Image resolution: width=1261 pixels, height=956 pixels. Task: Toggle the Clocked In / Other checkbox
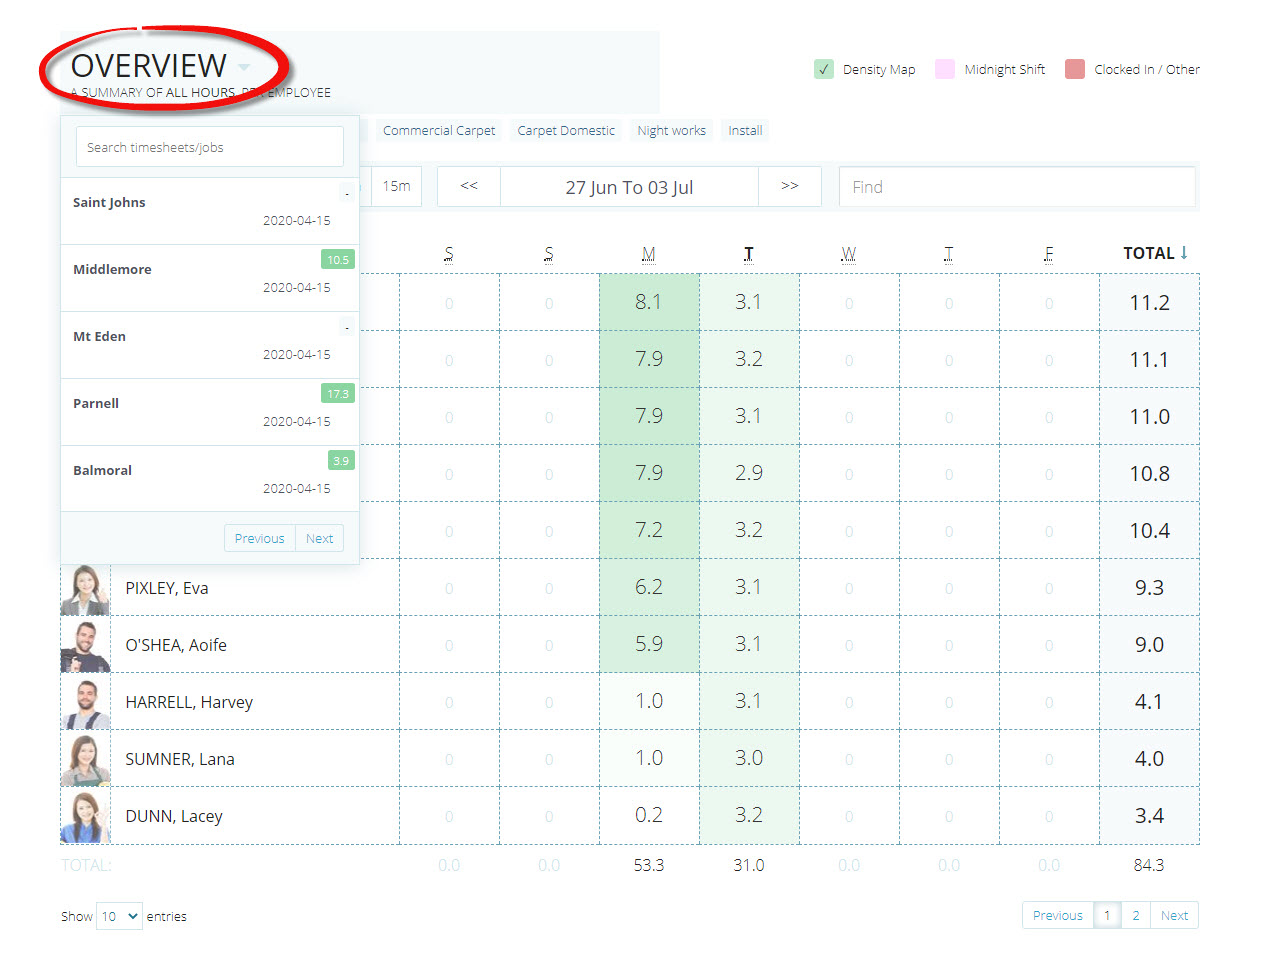(x=1075, y=69)
